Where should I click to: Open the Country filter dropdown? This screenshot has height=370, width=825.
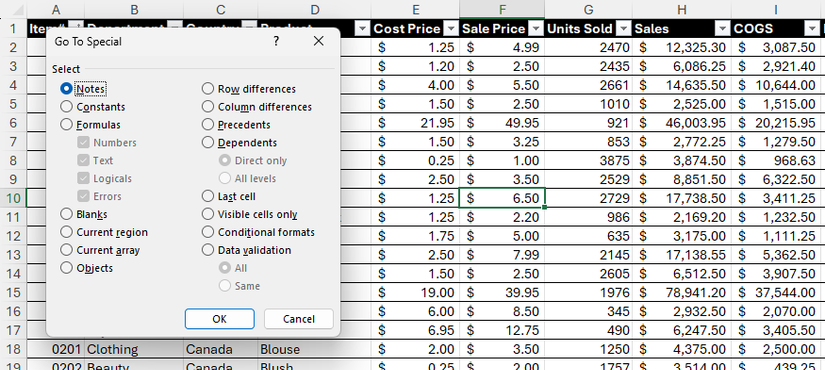point(249,26)
